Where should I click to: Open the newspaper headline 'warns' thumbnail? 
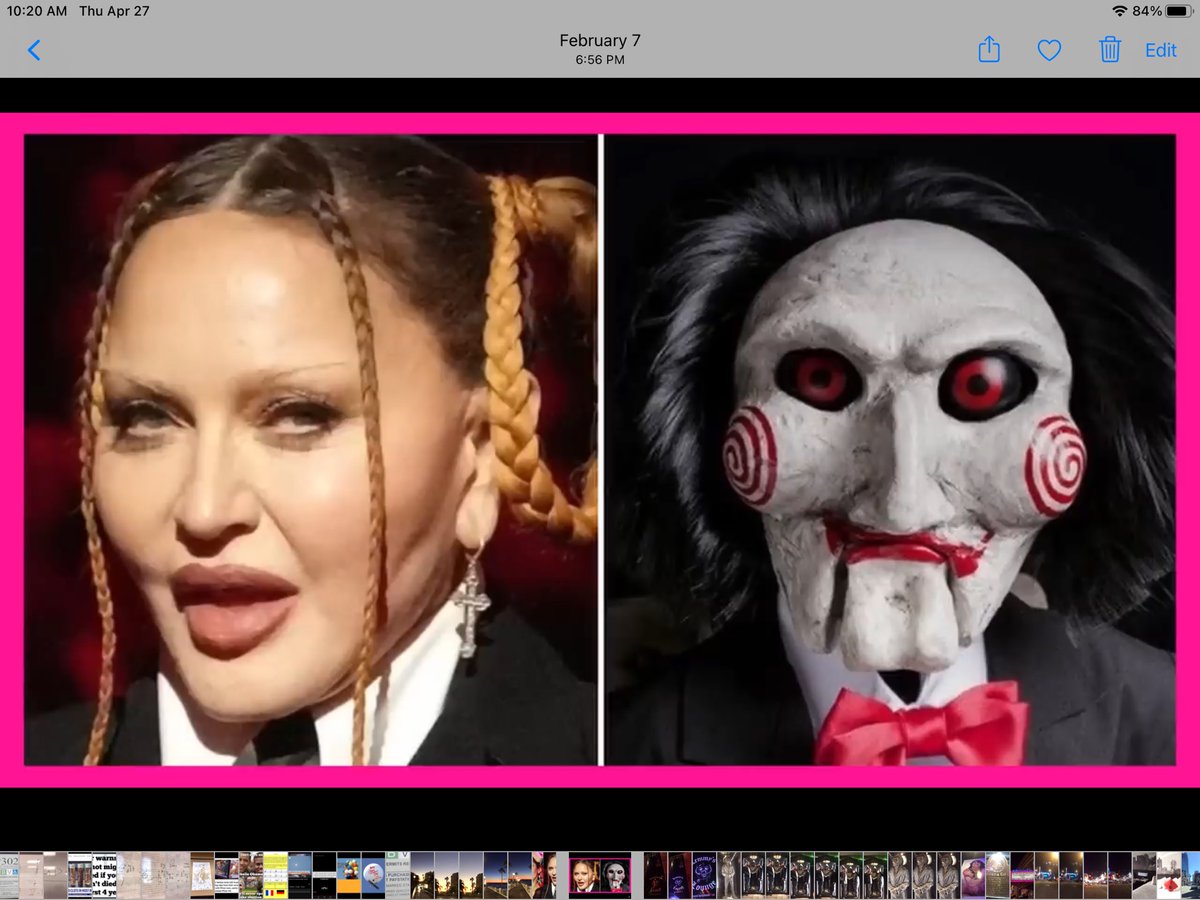(104, 875)
